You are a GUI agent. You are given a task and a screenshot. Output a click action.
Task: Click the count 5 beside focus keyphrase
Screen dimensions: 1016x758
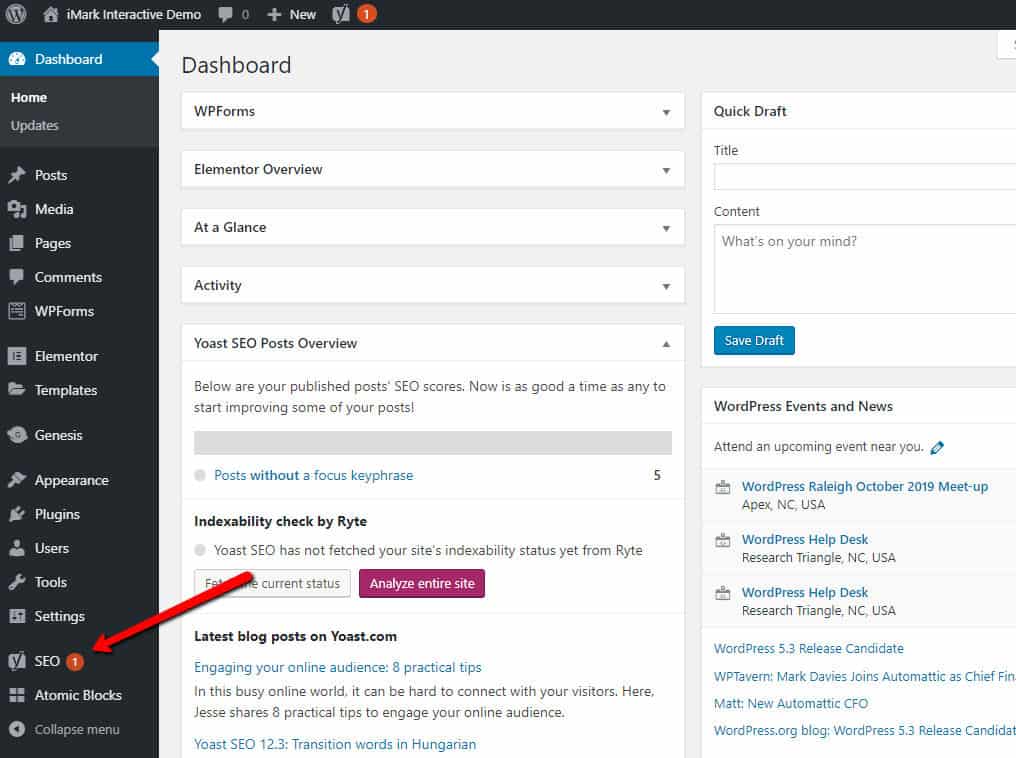657,475
